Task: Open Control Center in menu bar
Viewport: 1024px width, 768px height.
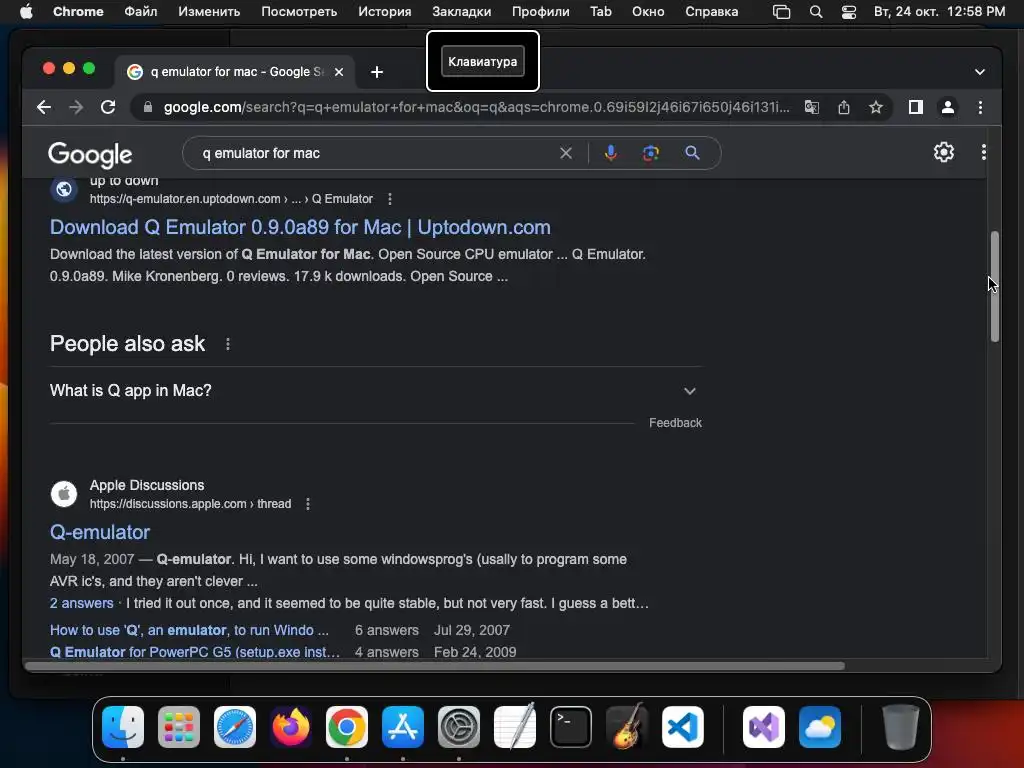Action: (848, 12)
